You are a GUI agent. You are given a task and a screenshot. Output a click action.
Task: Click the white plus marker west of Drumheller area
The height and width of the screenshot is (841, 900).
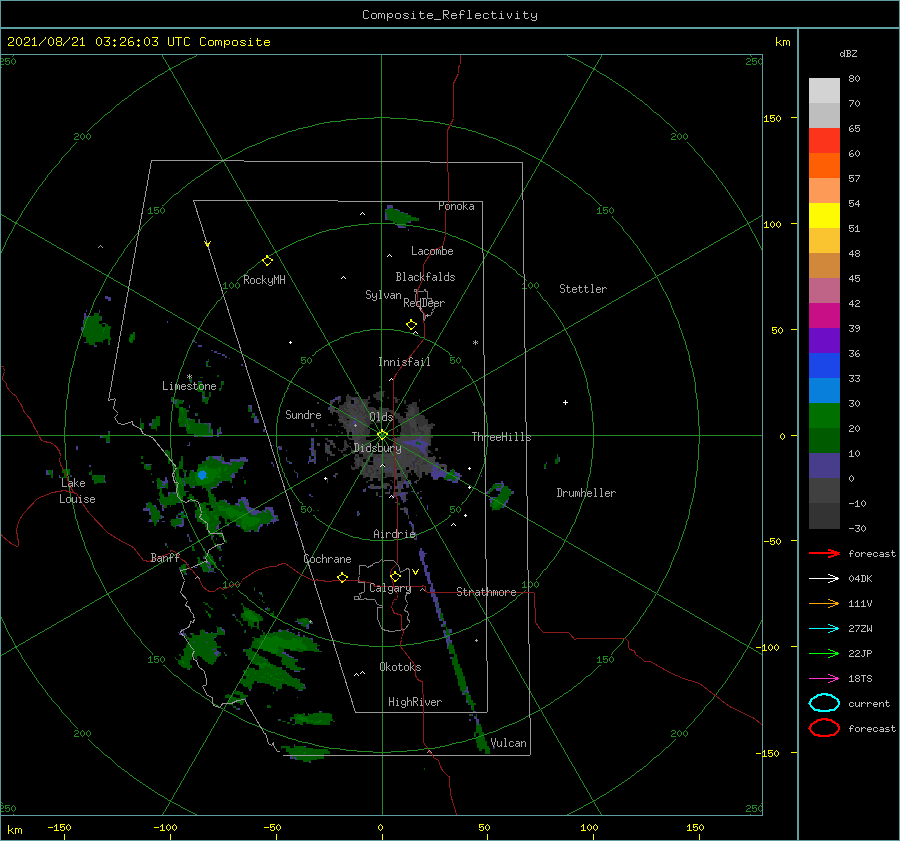[x=565, y=402]
